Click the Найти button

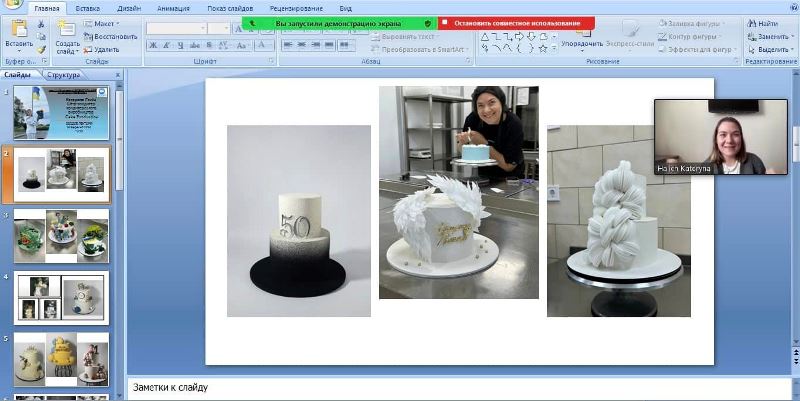click(763, 23)
